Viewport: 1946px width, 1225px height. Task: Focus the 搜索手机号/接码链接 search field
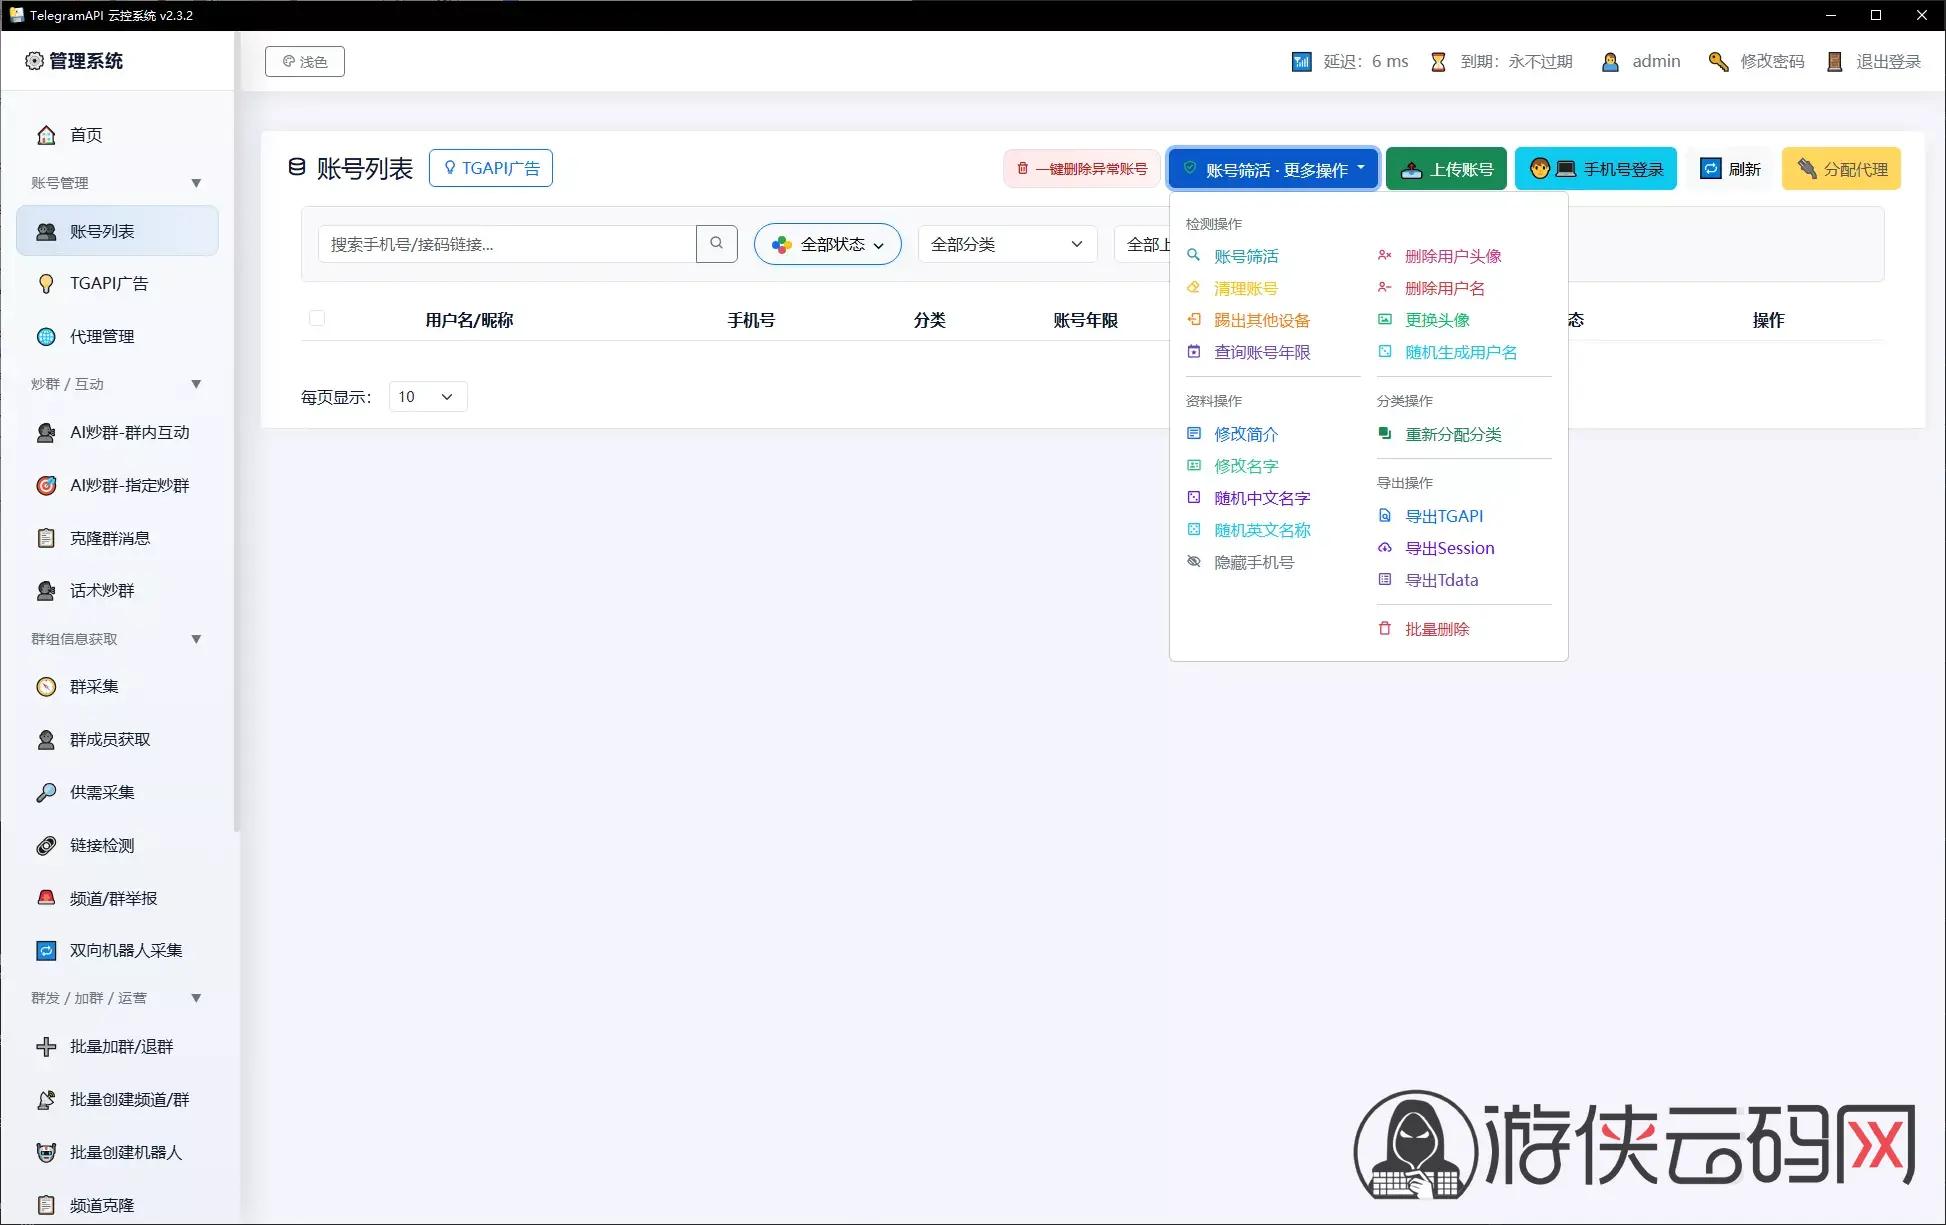click(x=507, y=244)
